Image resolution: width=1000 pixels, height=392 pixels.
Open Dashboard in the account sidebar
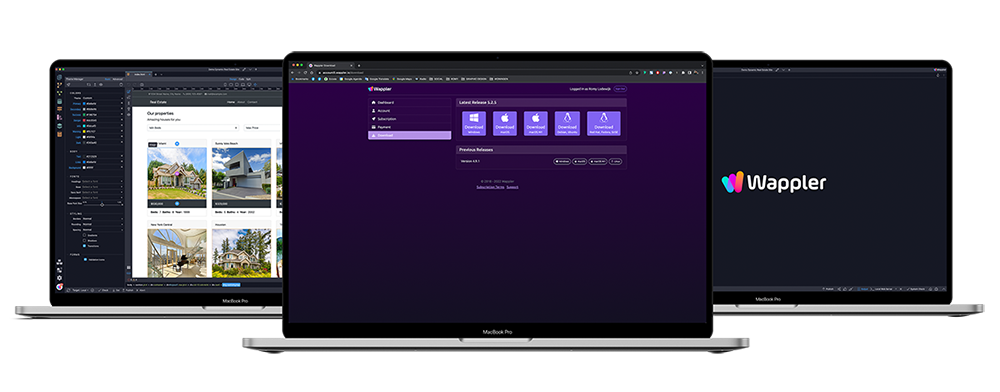coord(409,103)
